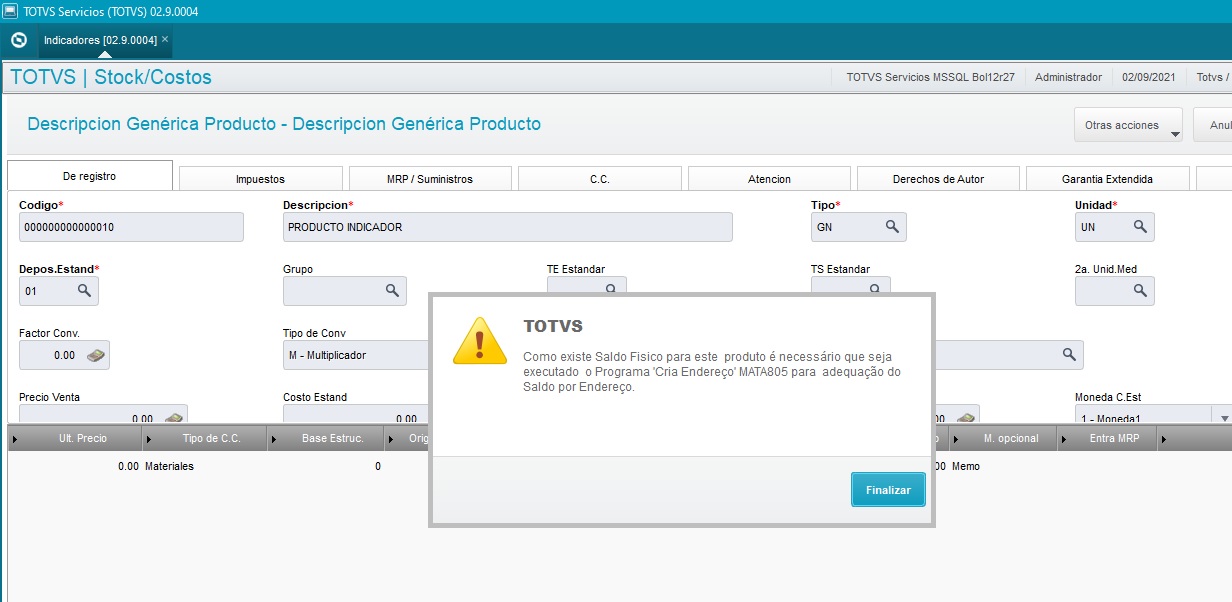This screenshot has height=602, width=1232.
Task: Switch to the De registro tab
Action: pos(89,176)
